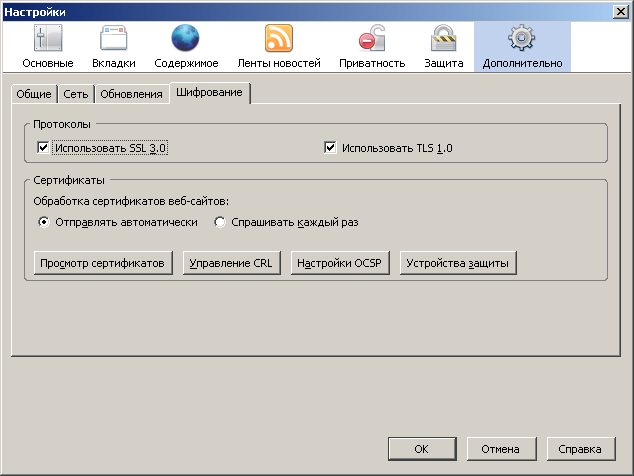Confirm settings with OK button
The width and height of the screenshot is (634, 476).
tap(422, 449)
